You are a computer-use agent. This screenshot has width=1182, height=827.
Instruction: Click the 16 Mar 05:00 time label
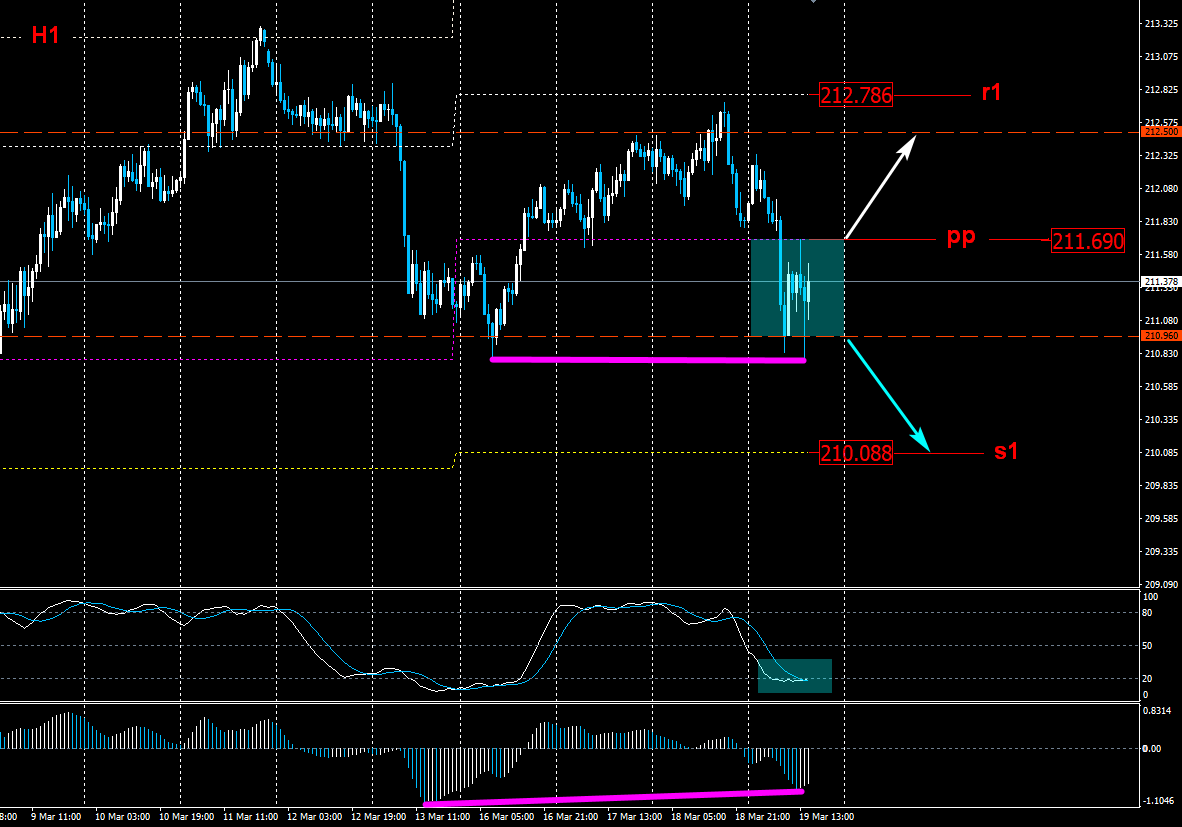(x=507, y=816)
